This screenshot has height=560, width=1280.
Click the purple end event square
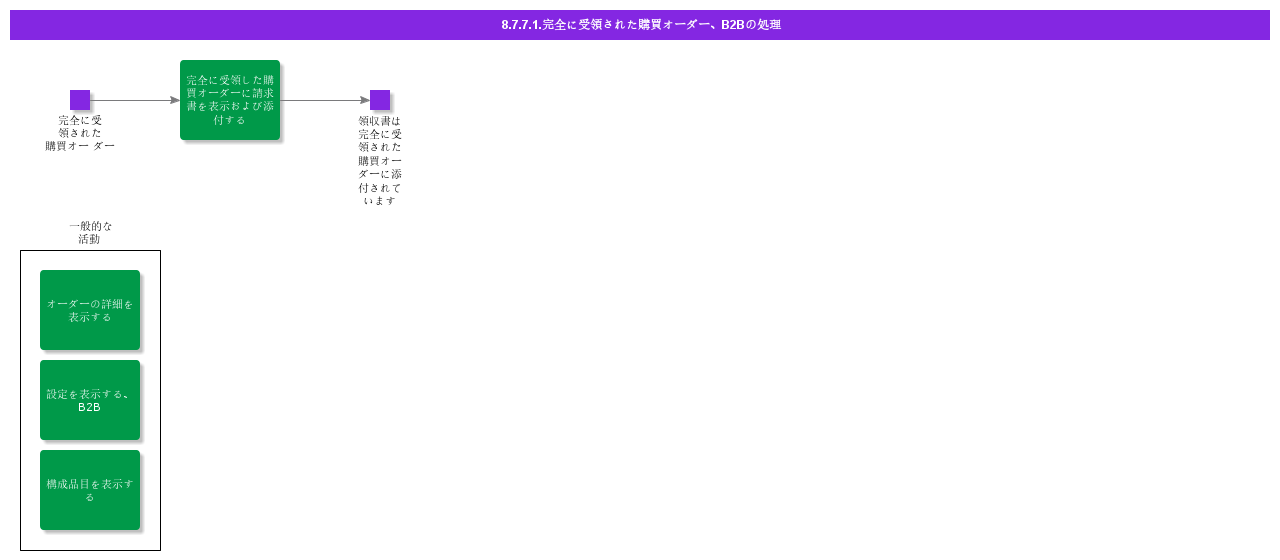(380, 100)
